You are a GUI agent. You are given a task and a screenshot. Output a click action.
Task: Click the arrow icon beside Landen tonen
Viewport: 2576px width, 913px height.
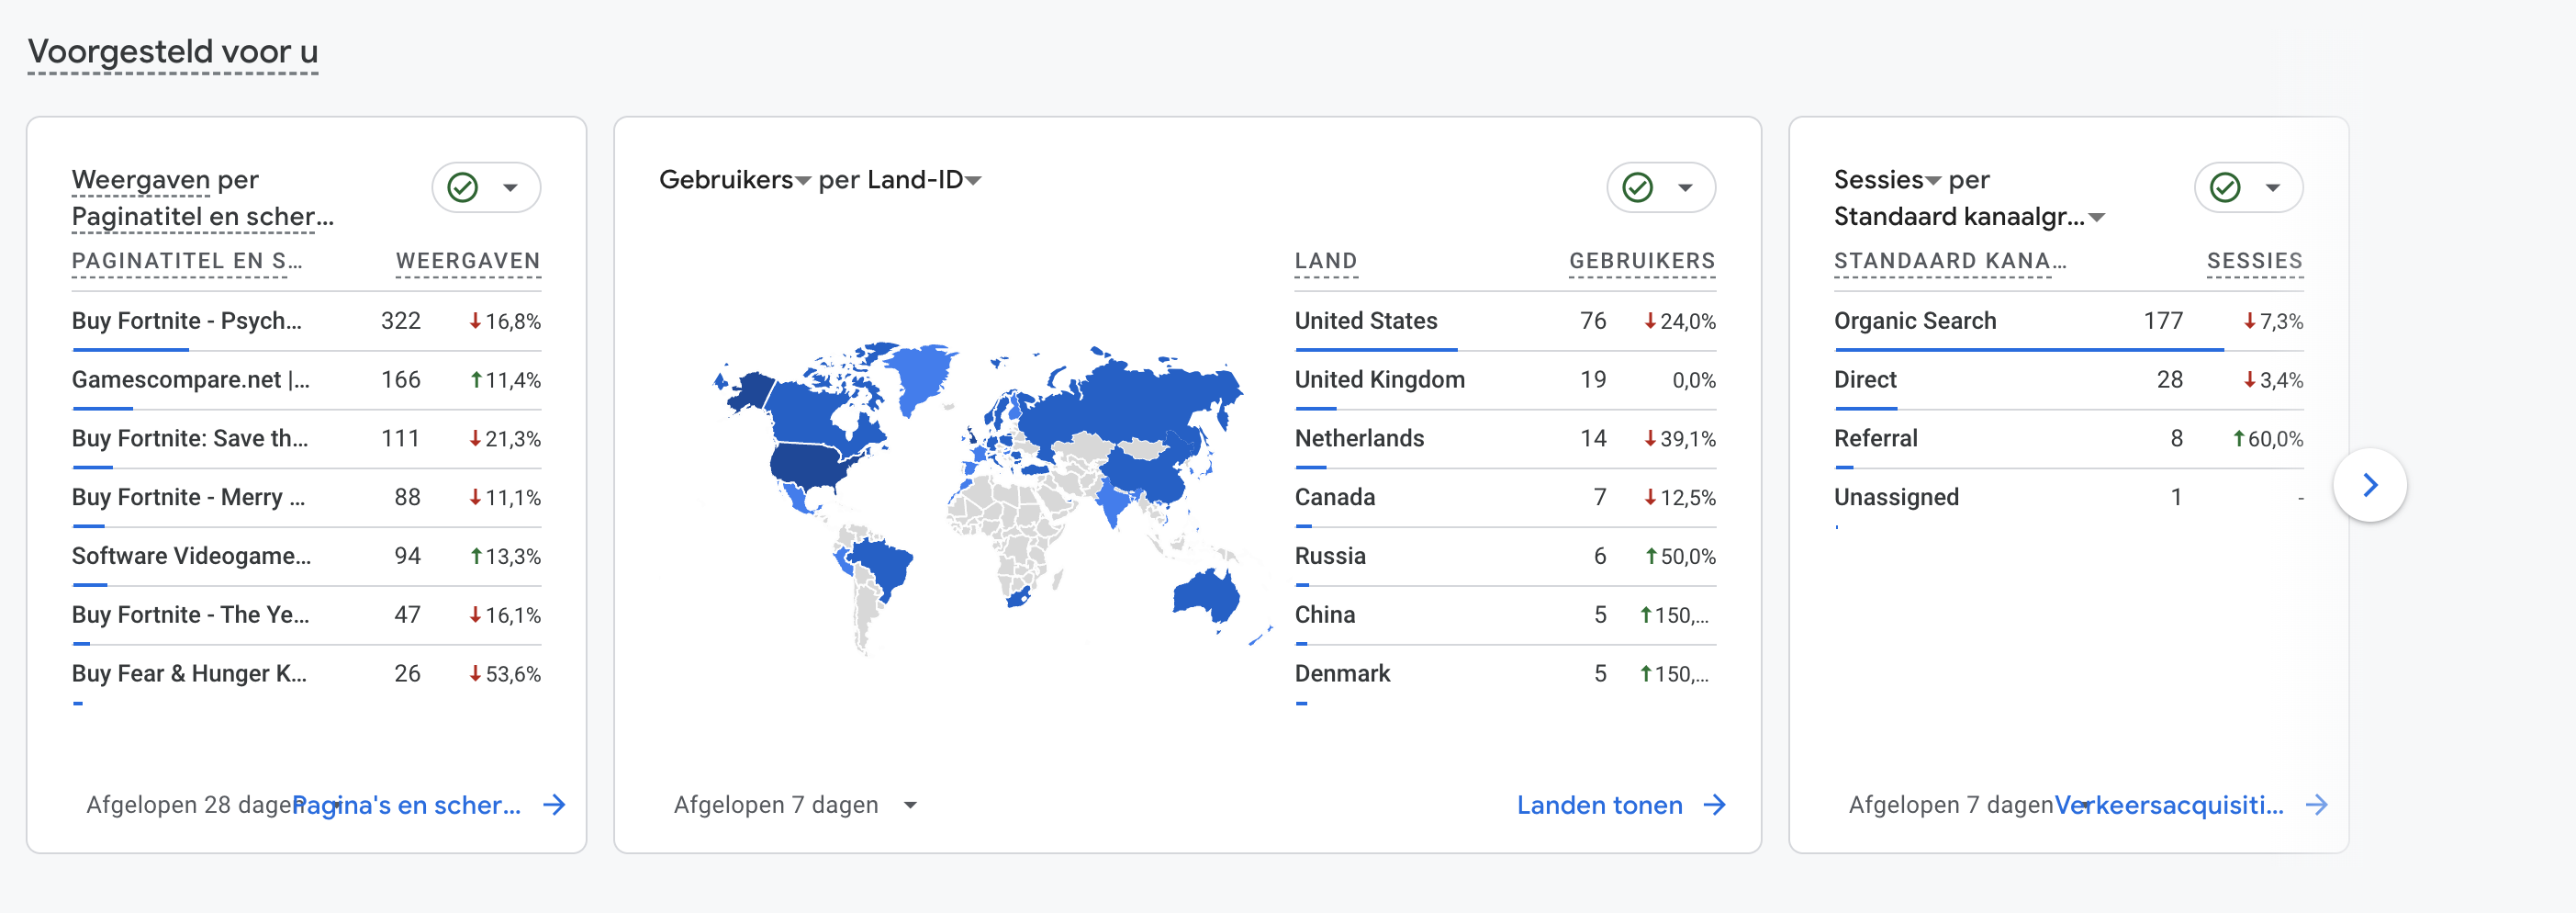click(1715, 805)
